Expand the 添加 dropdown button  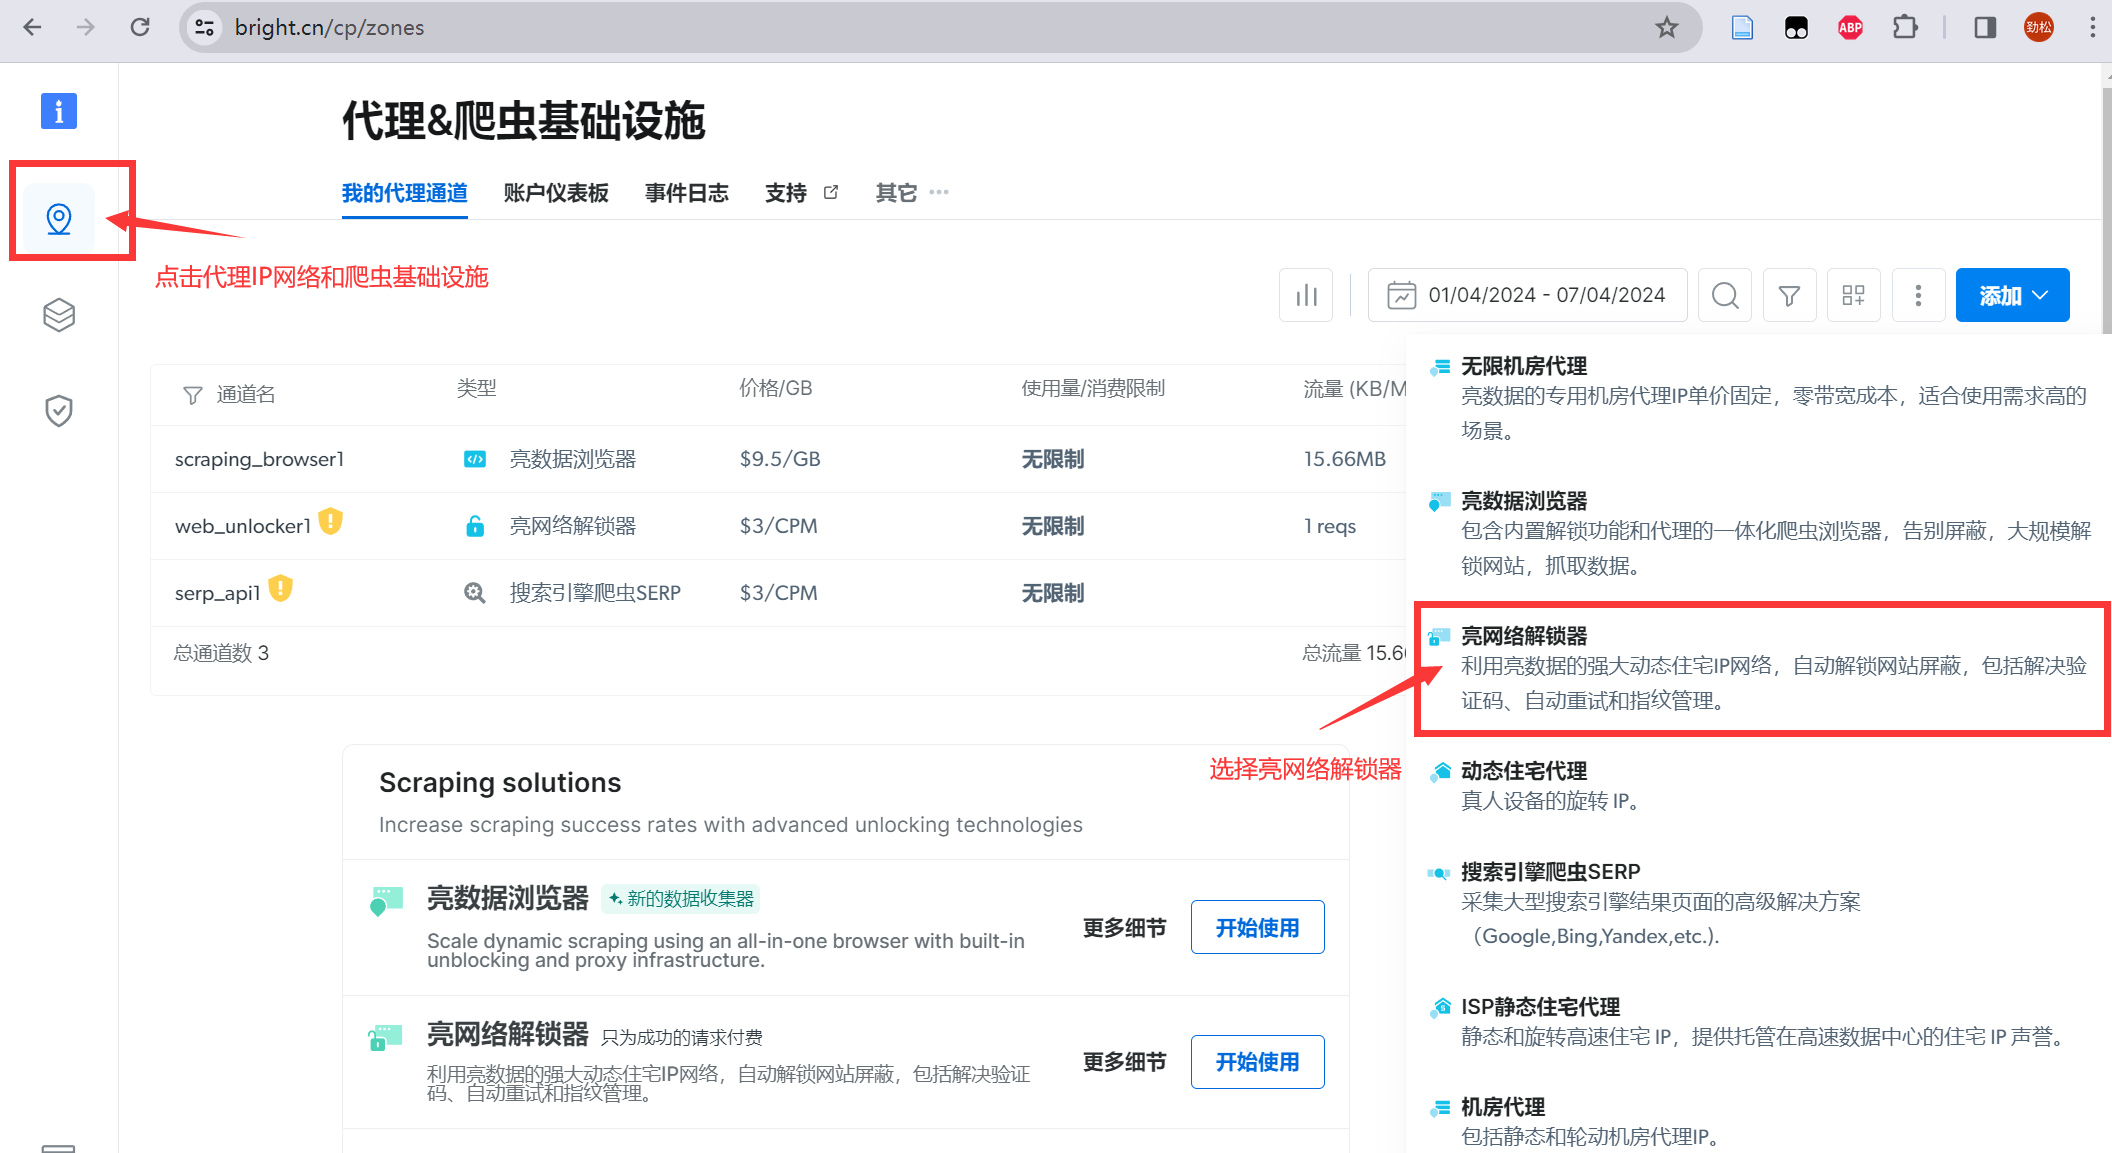(x=2012, y=295)
